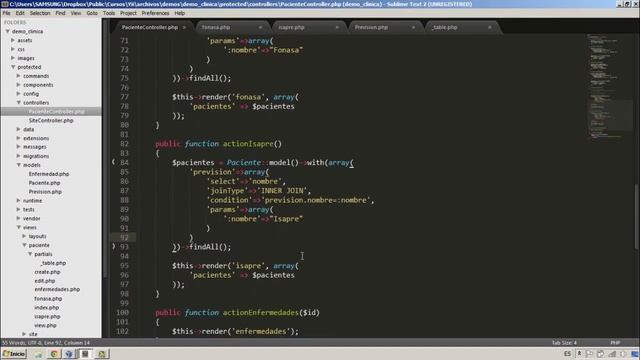This screenshot has width=640, height=360.
Task: Click the Sublime Text taskbar button
Action: coord(85,354)
